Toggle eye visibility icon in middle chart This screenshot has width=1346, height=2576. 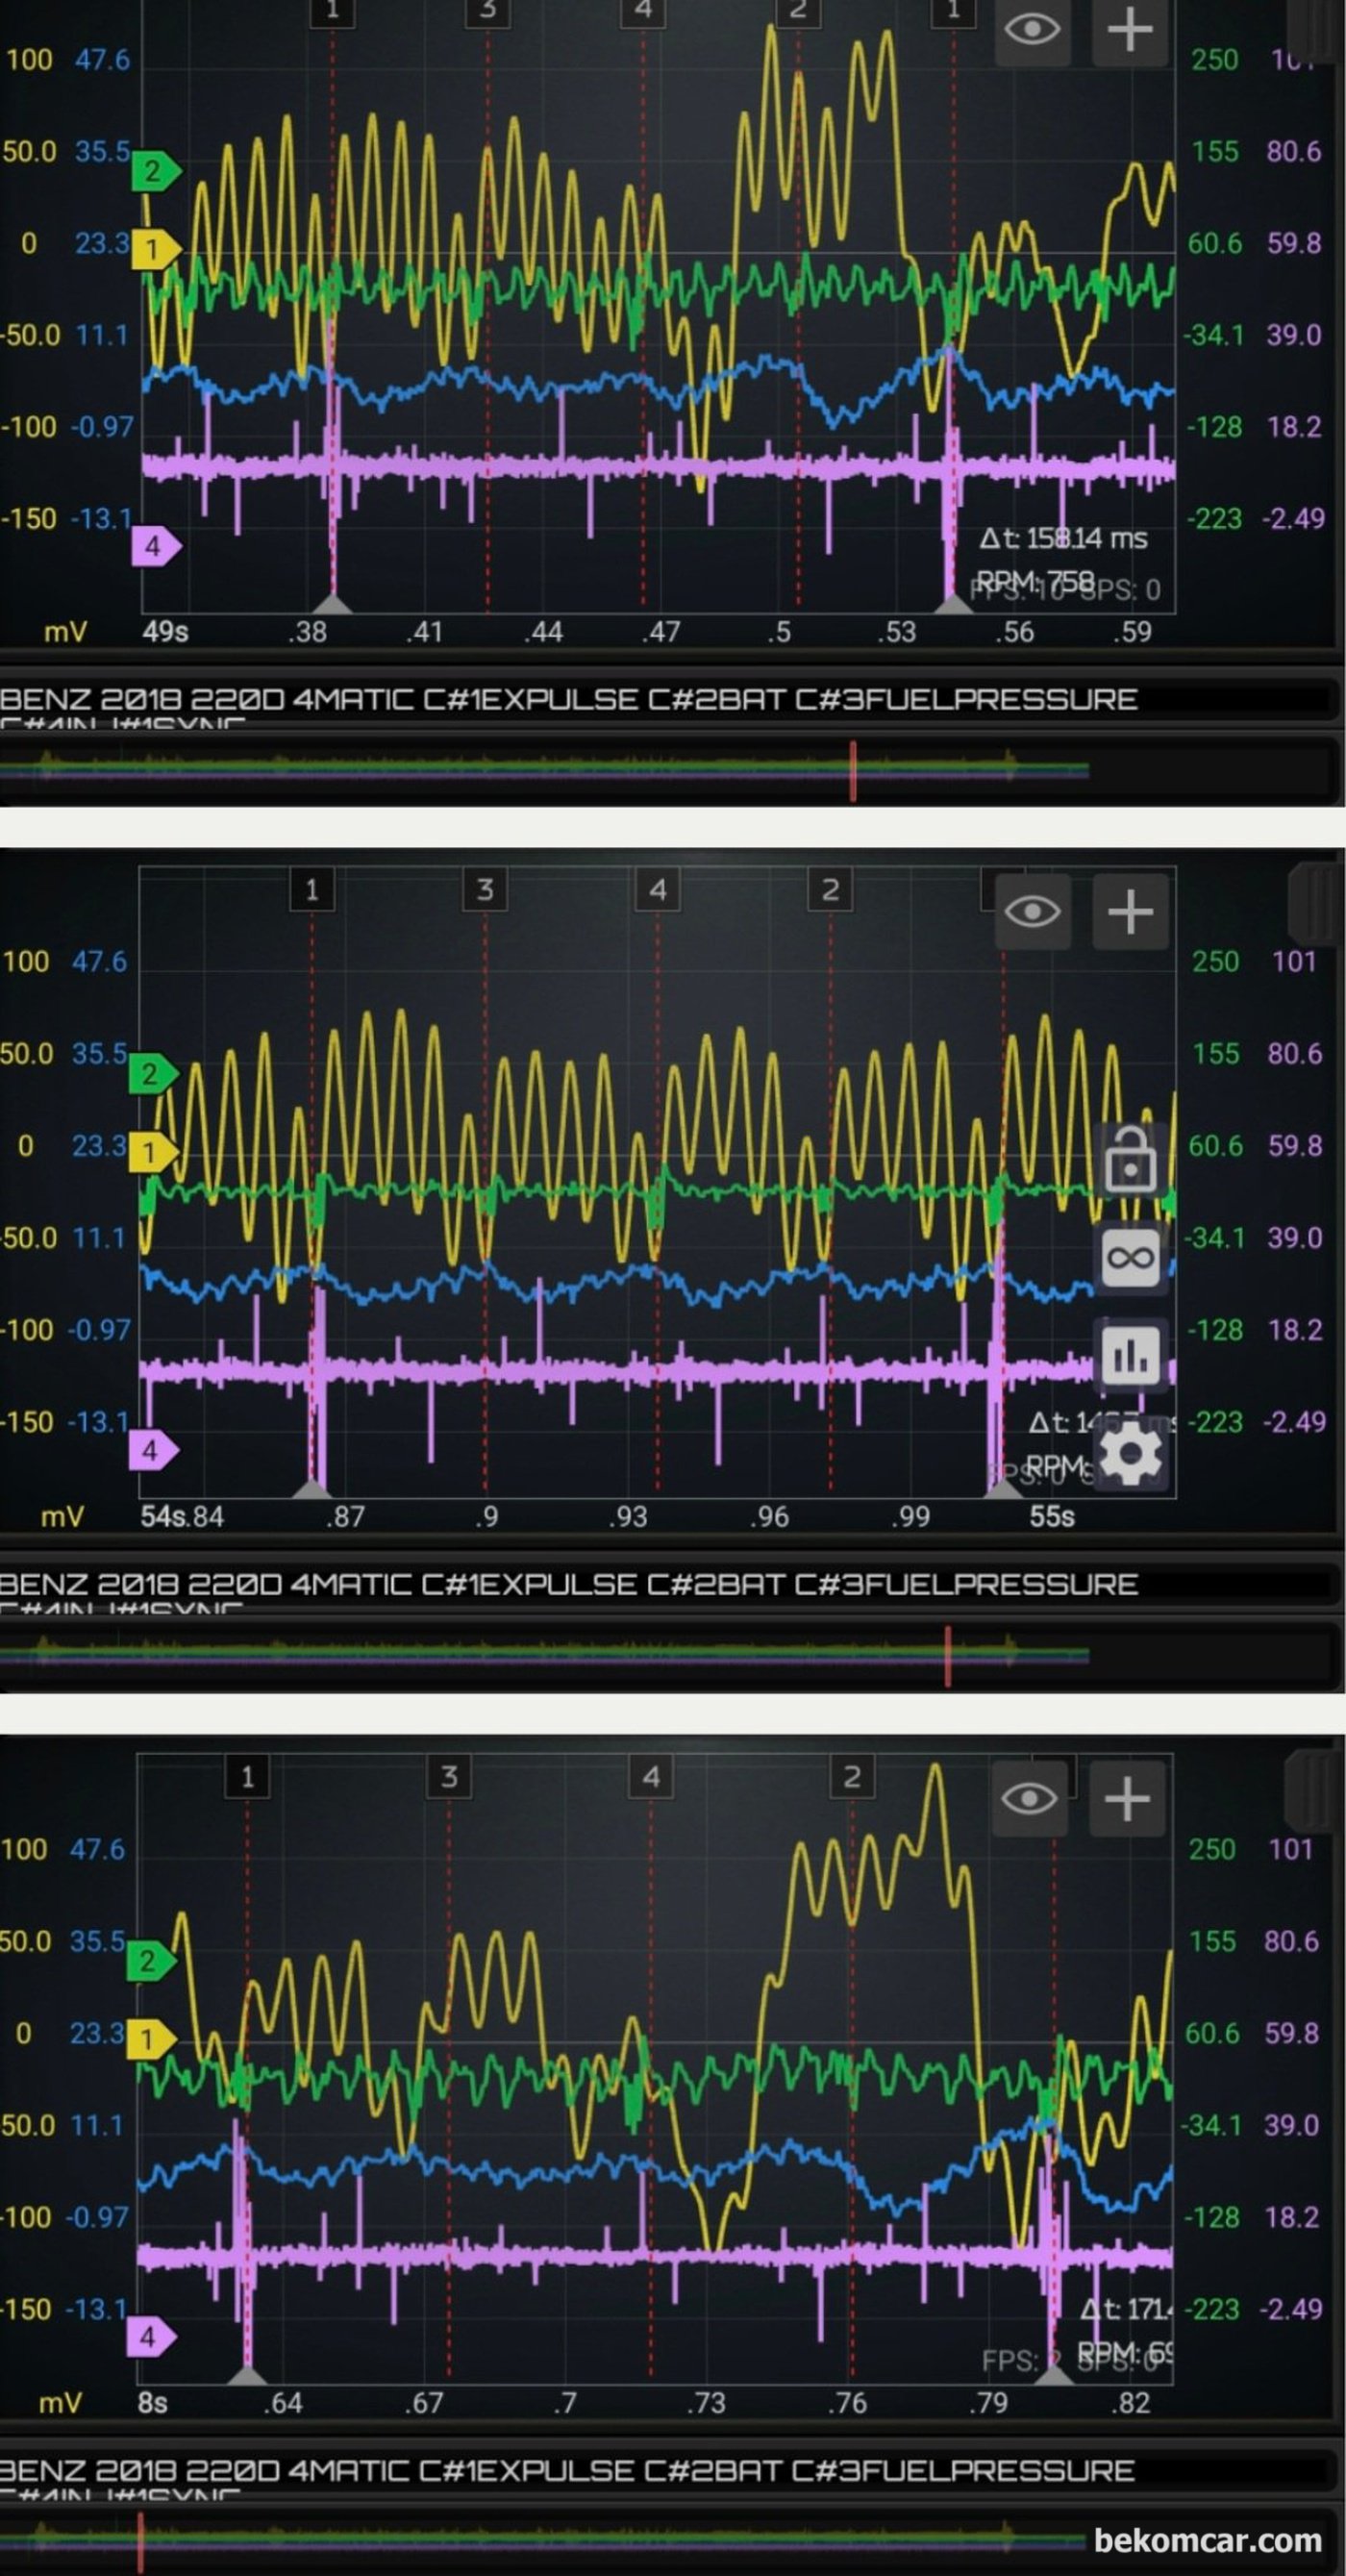click(x=1032, y=911)
